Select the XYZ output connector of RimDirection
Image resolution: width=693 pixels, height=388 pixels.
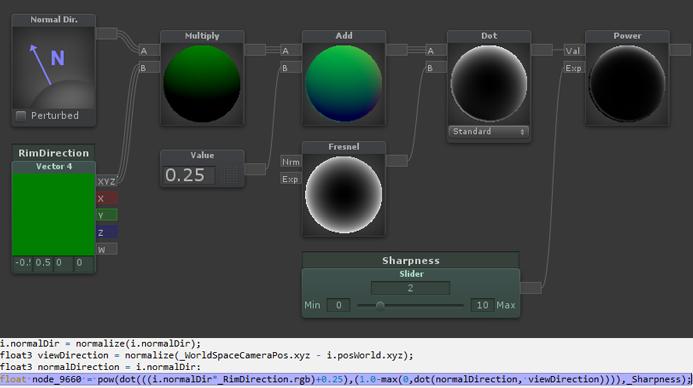(107, 182)
